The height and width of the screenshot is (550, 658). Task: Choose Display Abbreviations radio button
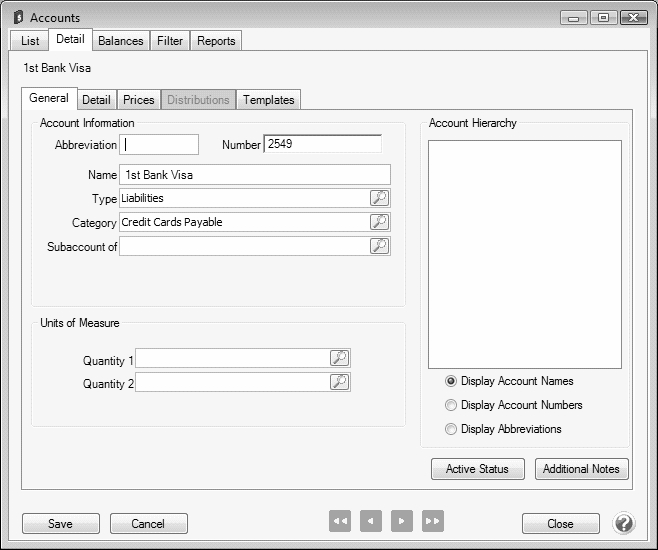[x=451, y=429]
